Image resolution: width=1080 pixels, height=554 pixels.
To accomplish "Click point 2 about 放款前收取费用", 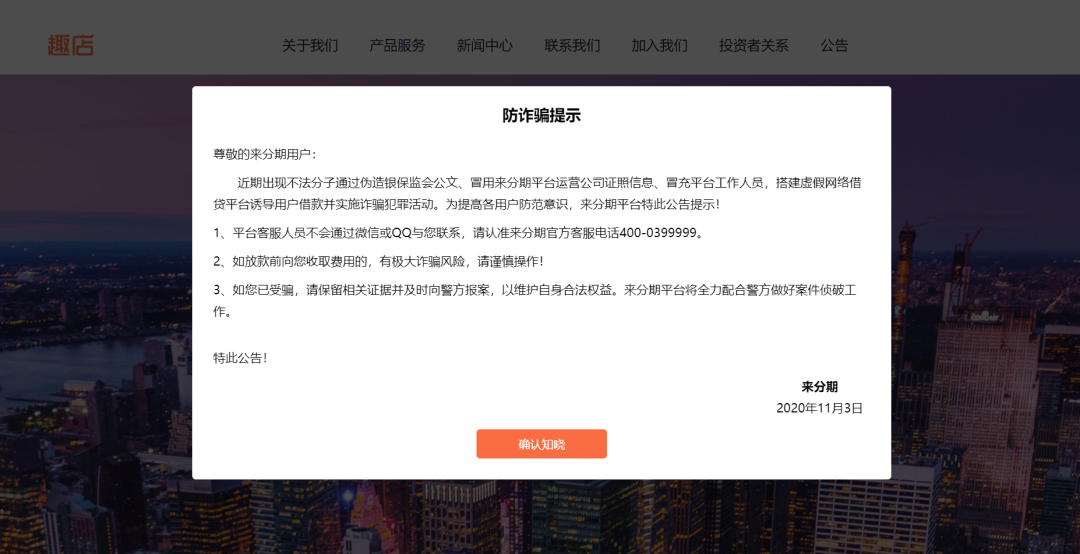I will coord(378,262).
